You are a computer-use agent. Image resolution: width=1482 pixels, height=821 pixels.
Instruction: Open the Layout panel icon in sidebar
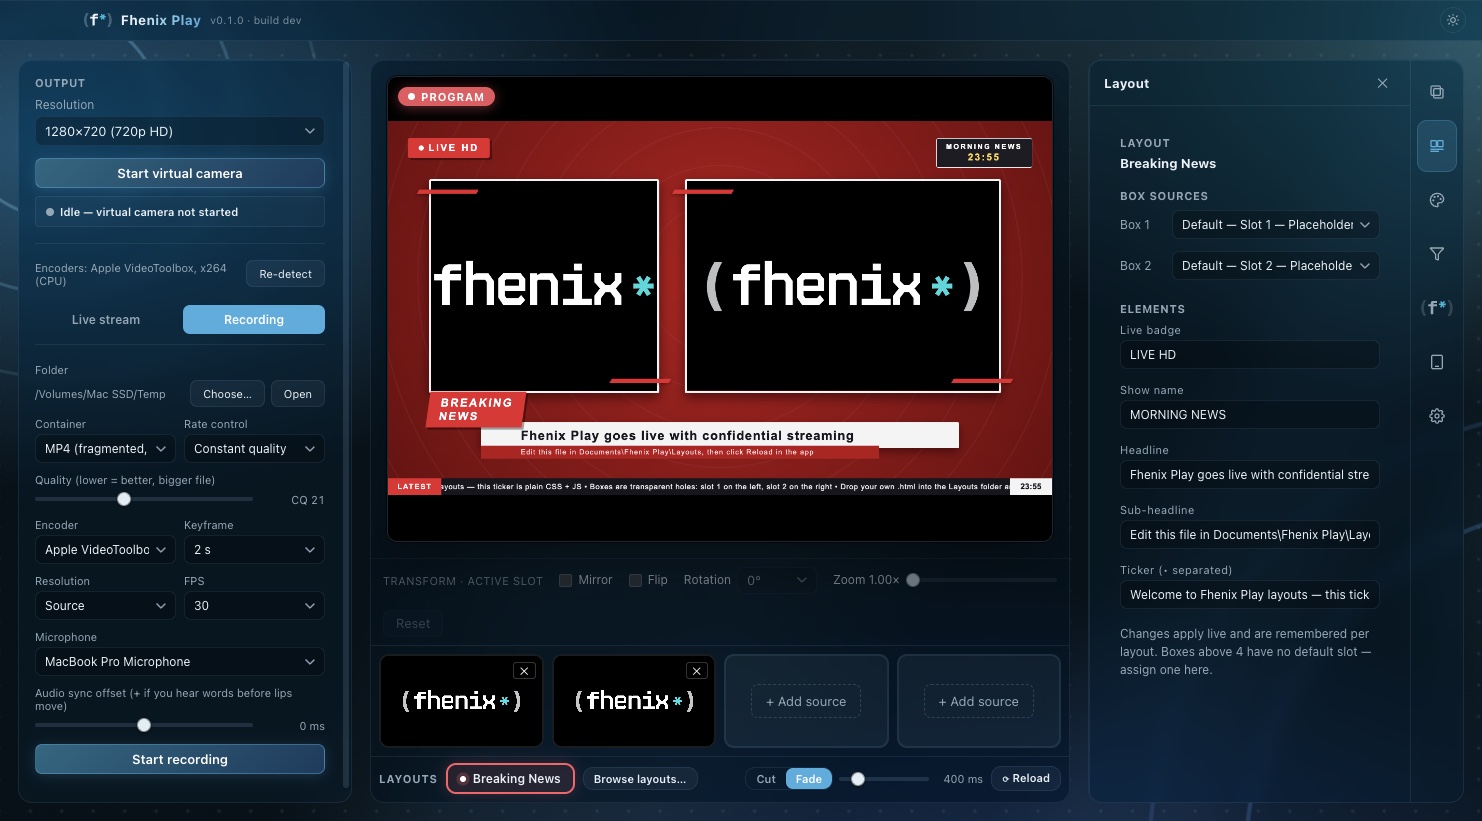(1437, 146)
